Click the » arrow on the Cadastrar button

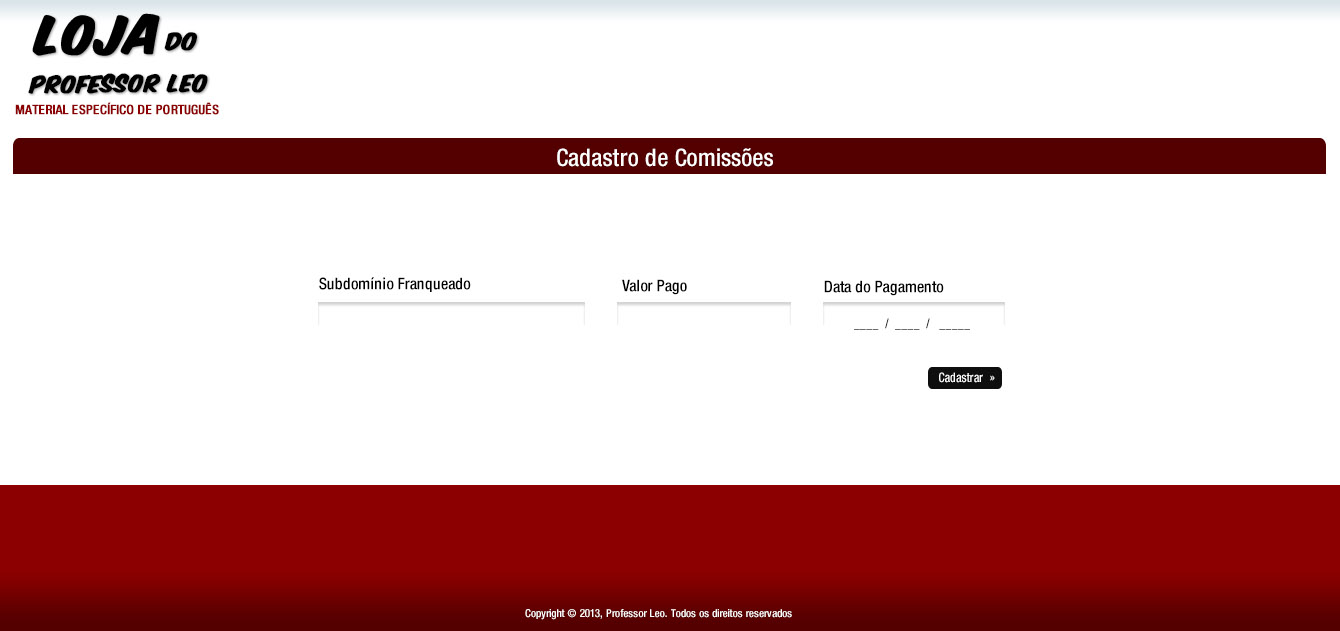point(992,378)
